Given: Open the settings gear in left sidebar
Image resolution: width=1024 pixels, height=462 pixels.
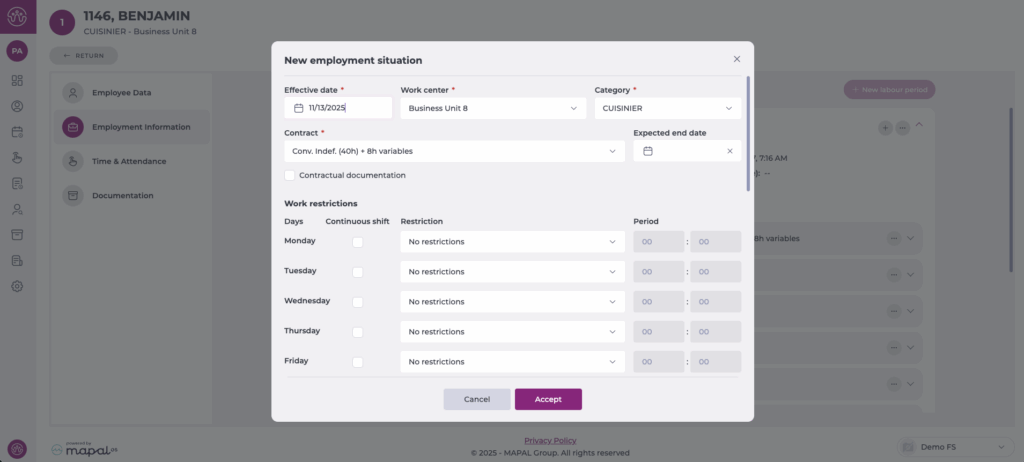Looking at the screenshot, I should pyautogui.click(x=17, y=286).
